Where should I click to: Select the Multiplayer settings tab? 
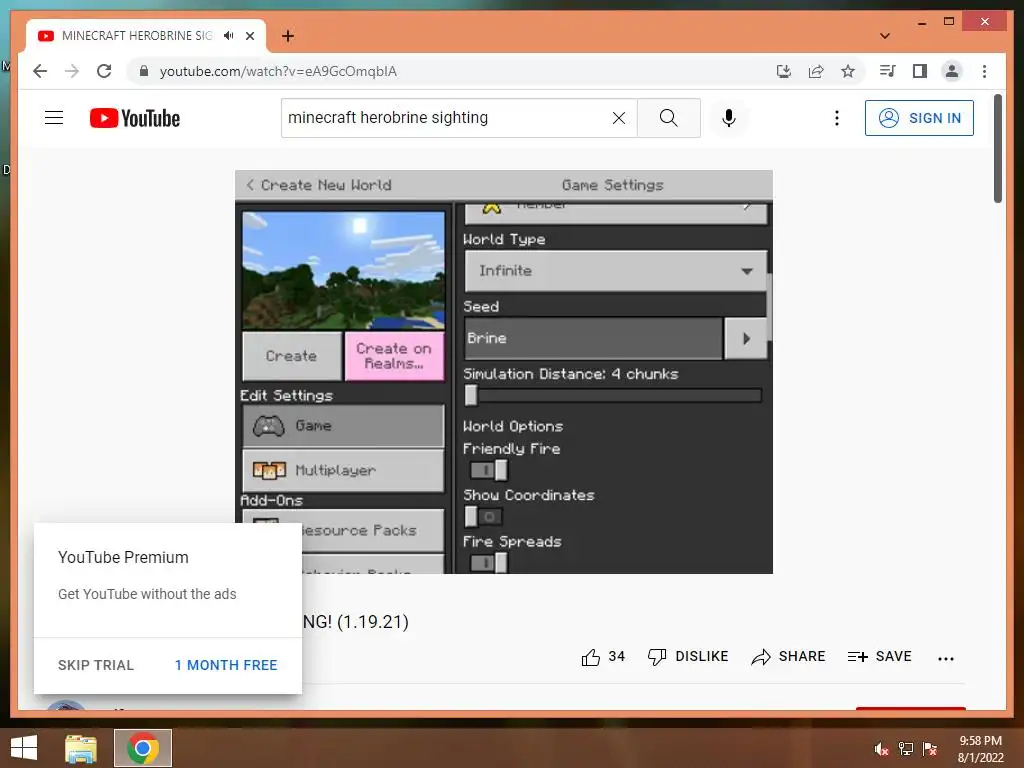pos(343,470)
